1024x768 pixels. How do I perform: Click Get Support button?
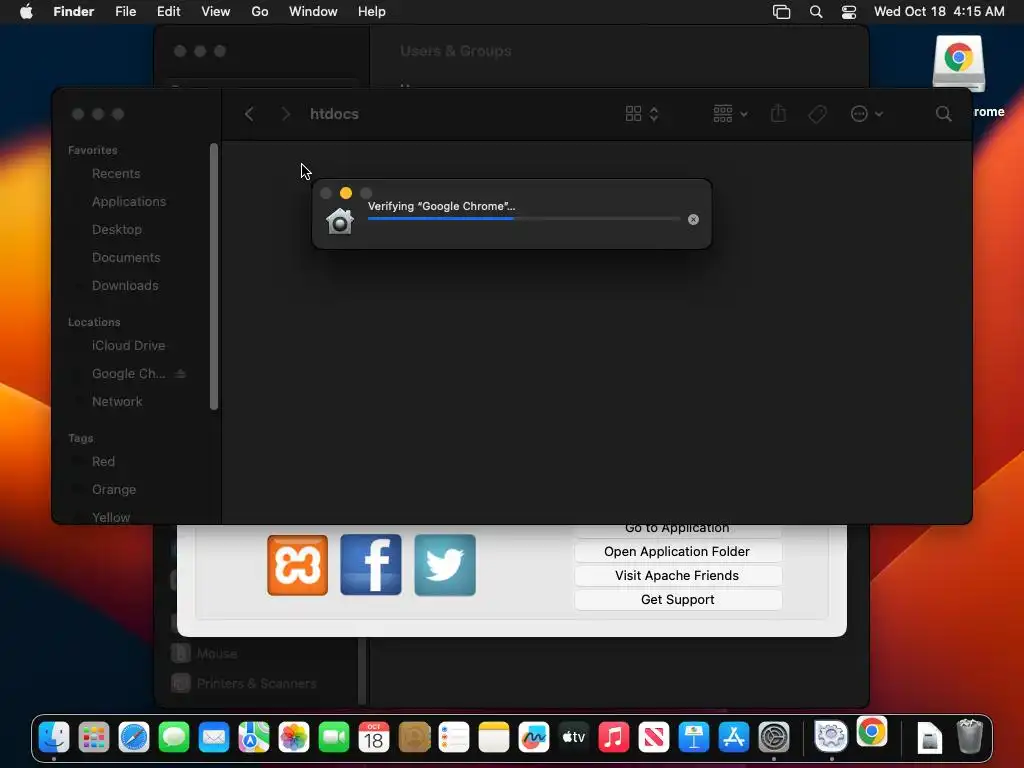coord(678,600)
